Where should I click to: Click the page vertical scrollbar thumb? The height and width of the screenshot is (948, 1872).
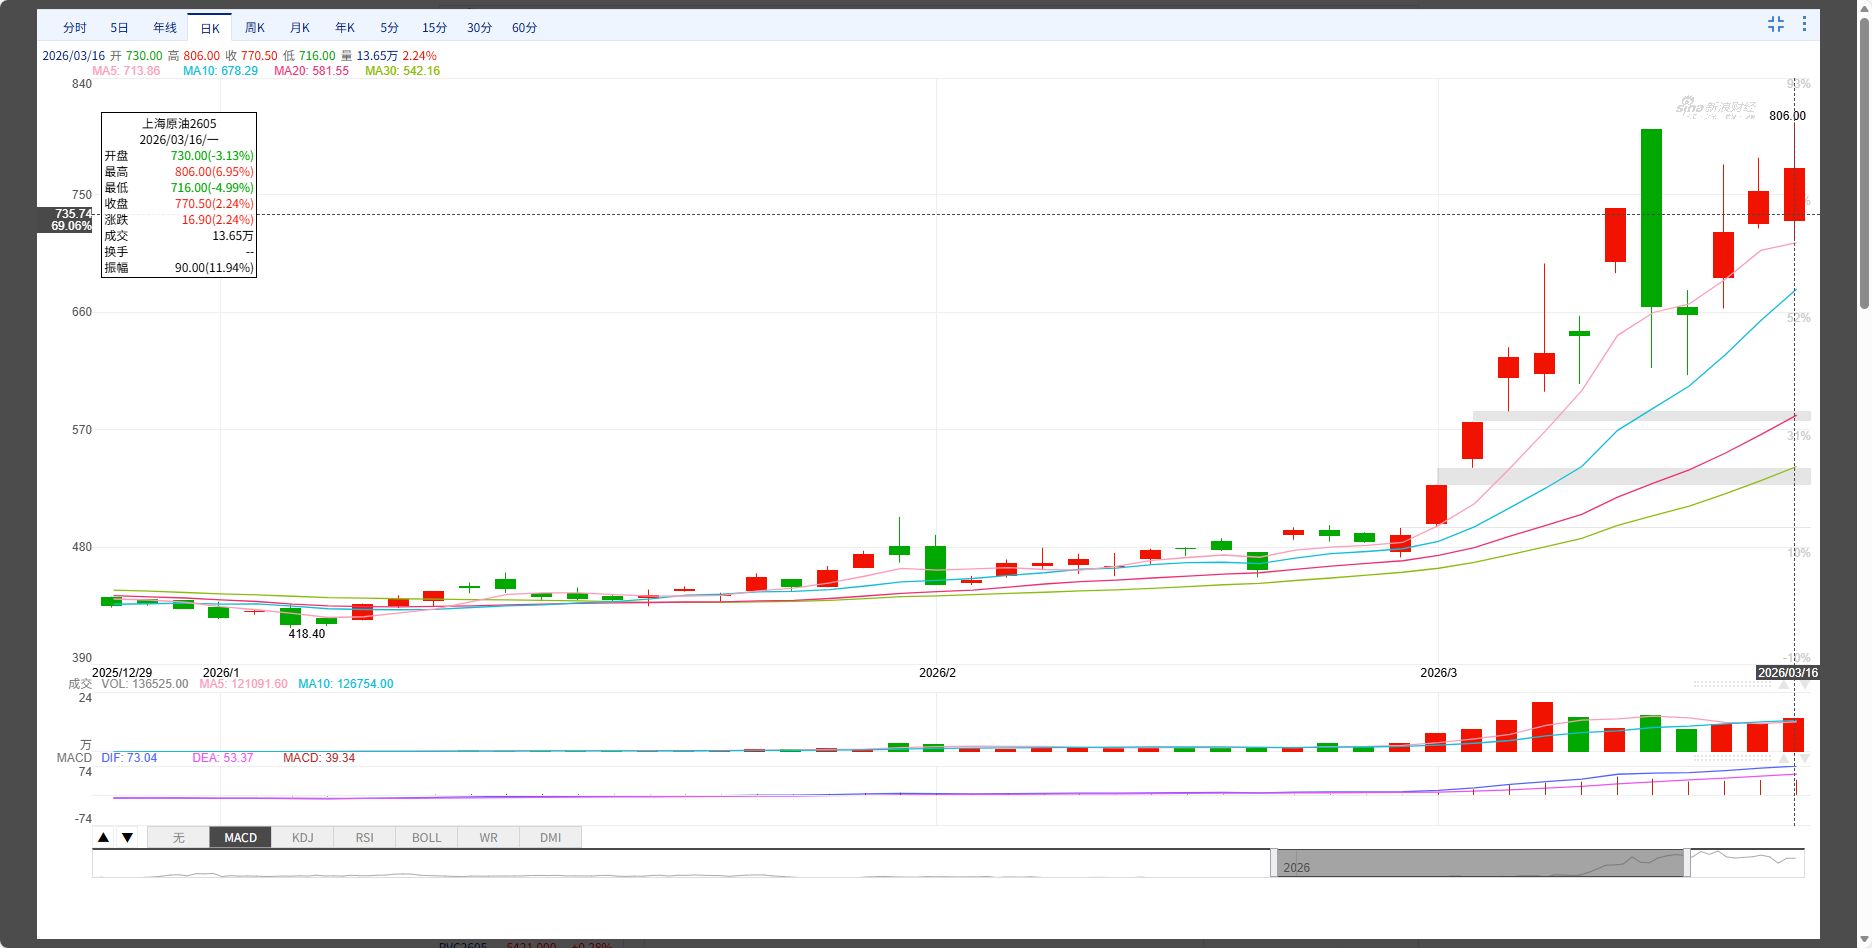(x=1863, y=160)
